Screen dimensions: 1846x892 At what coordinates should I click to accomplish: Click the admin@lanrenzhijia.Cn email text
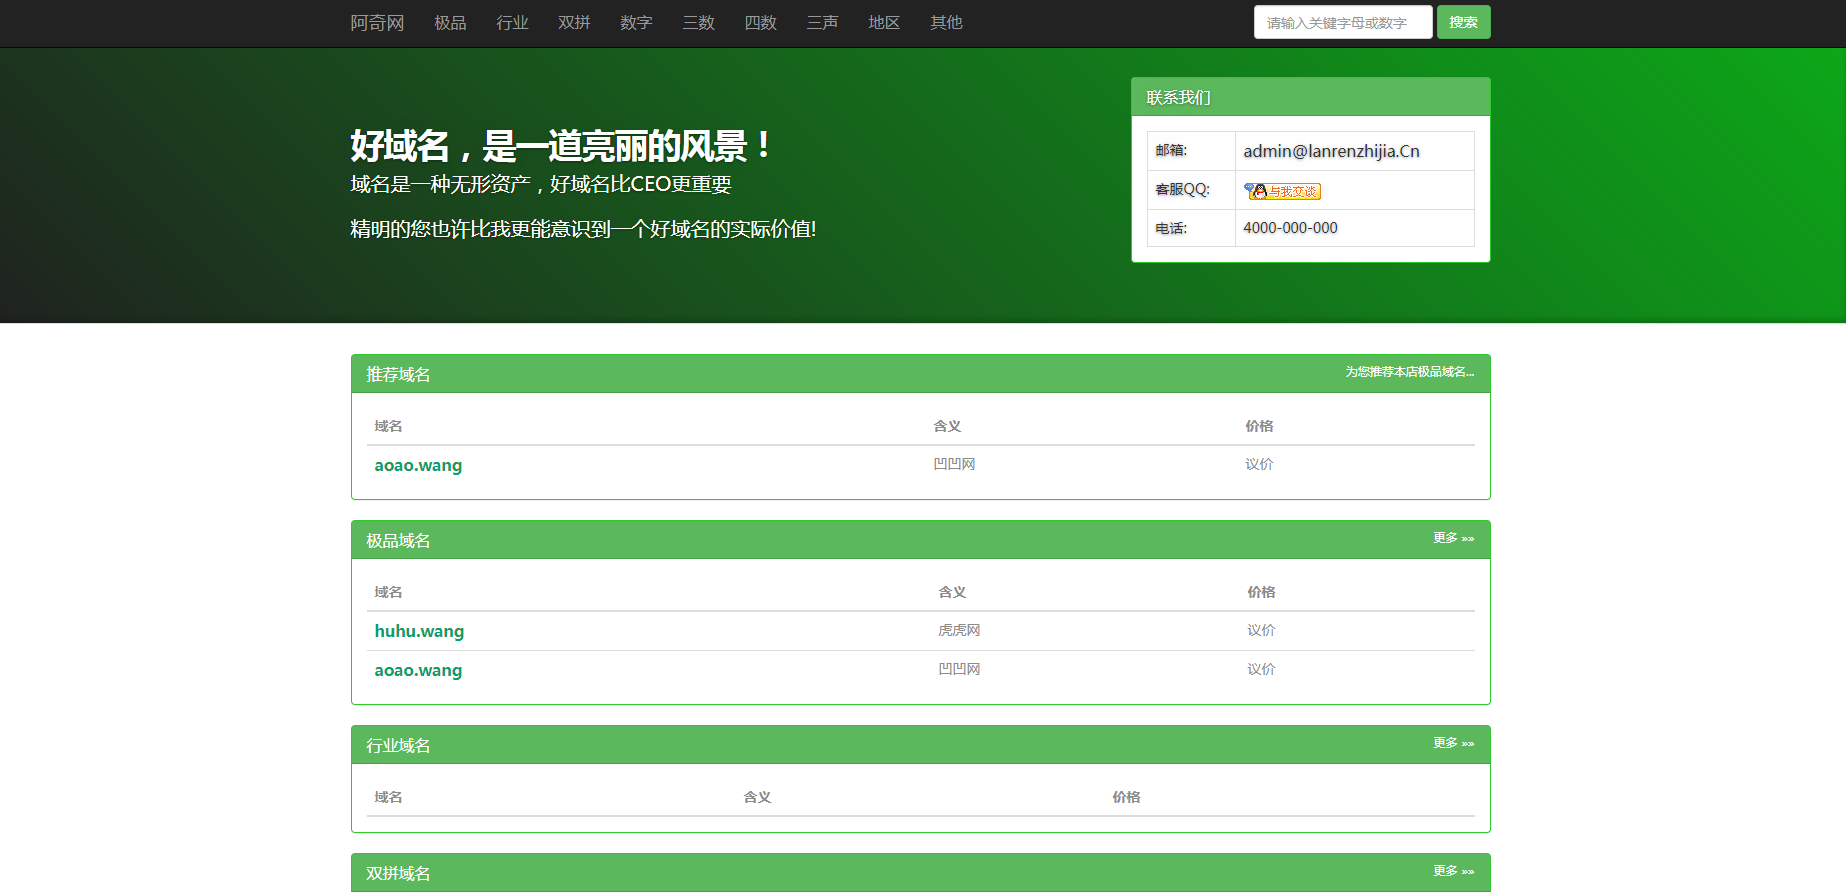[1331, 151]
